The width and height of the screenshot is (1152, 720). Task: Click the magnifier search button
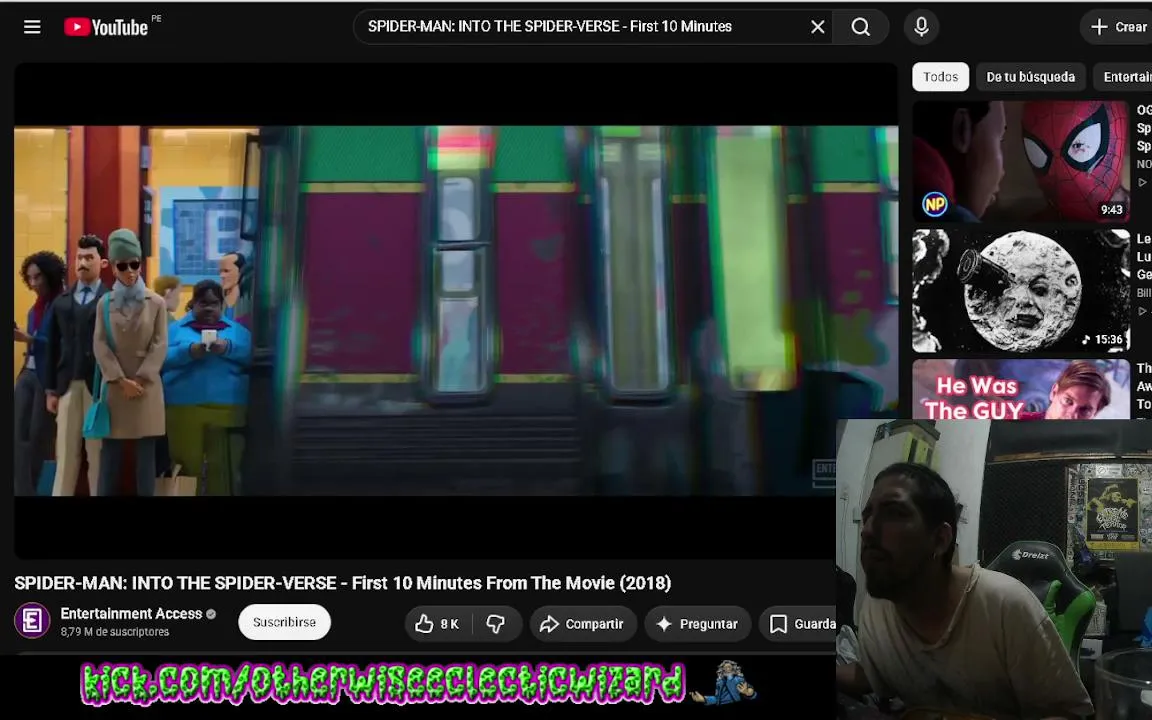pyautogui.click(x=861, y=27)
